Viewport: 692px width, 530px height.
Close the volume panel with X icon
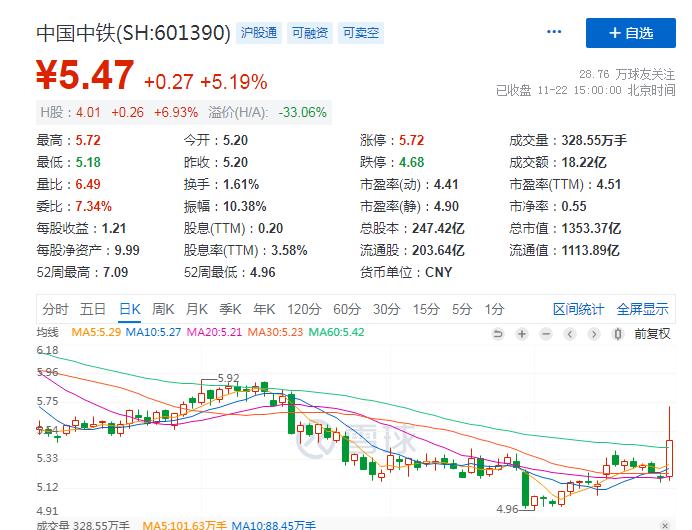(665, 525)
